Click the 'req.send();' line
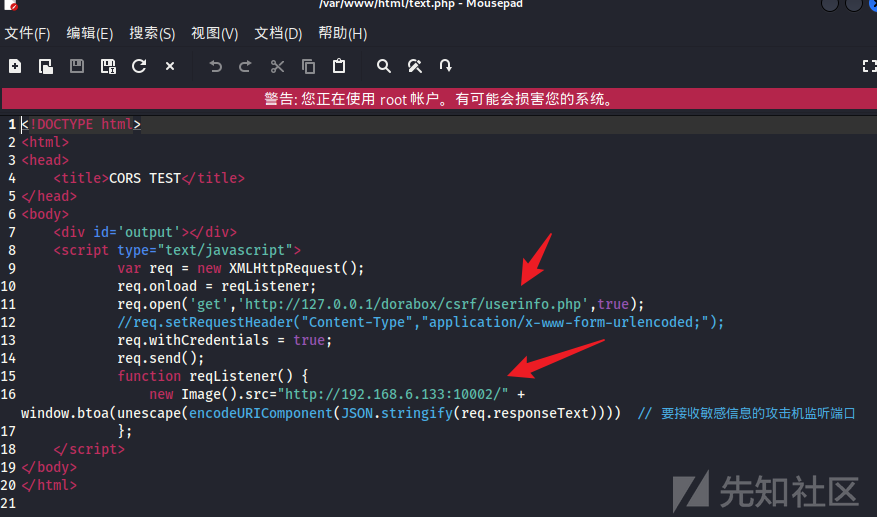The height and width of the screenshot is (517, 877). 161,358
